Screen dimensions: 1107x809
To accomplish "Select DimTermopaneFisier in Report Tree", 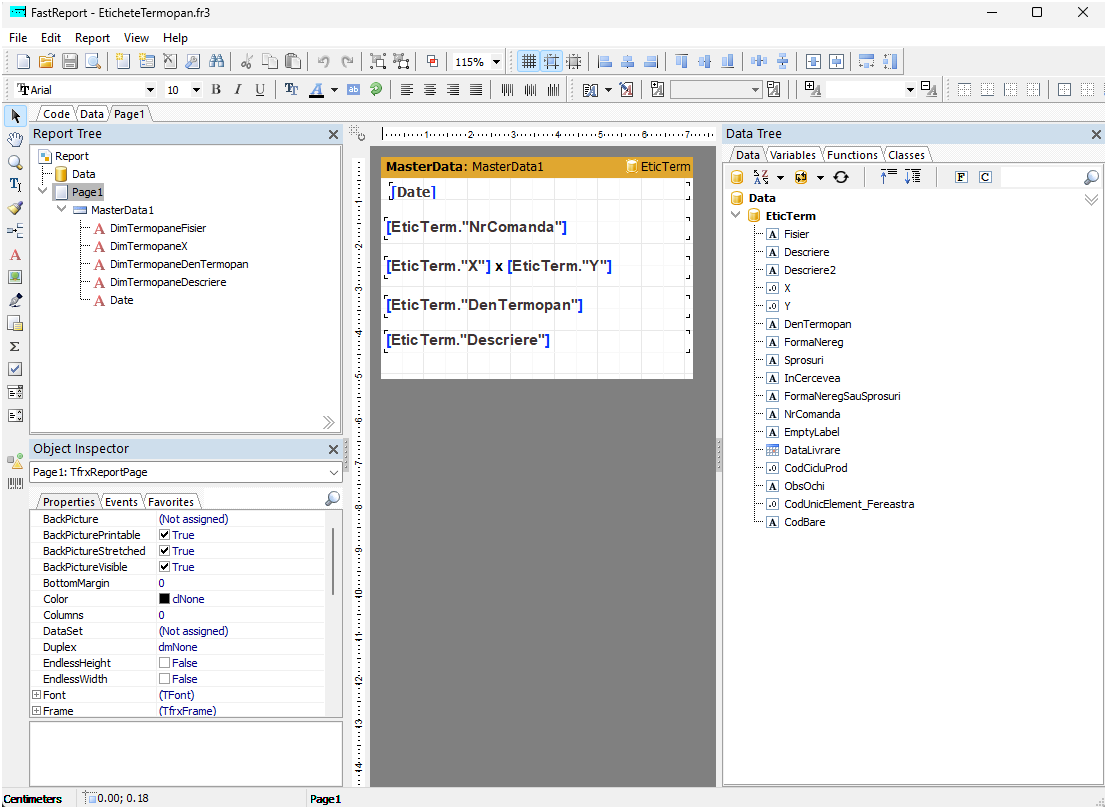I will pyautogui.click(x=158, y=228).
